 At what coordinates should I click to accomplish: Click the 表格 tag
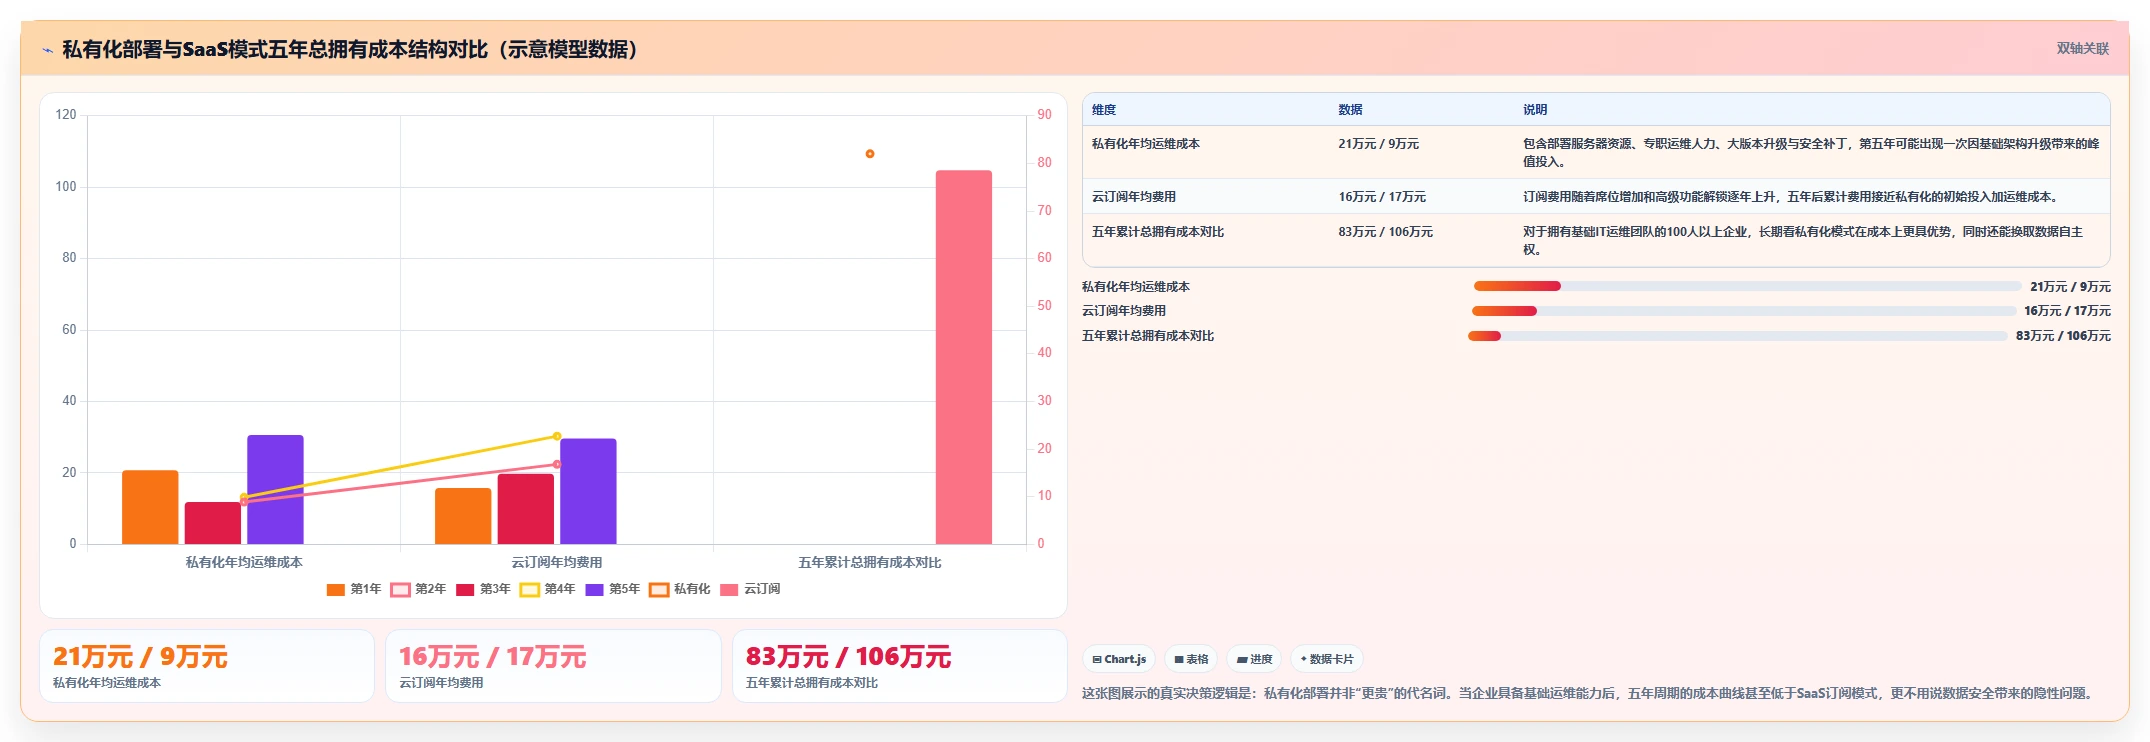pyautogui.click(x=1191, y=659)
